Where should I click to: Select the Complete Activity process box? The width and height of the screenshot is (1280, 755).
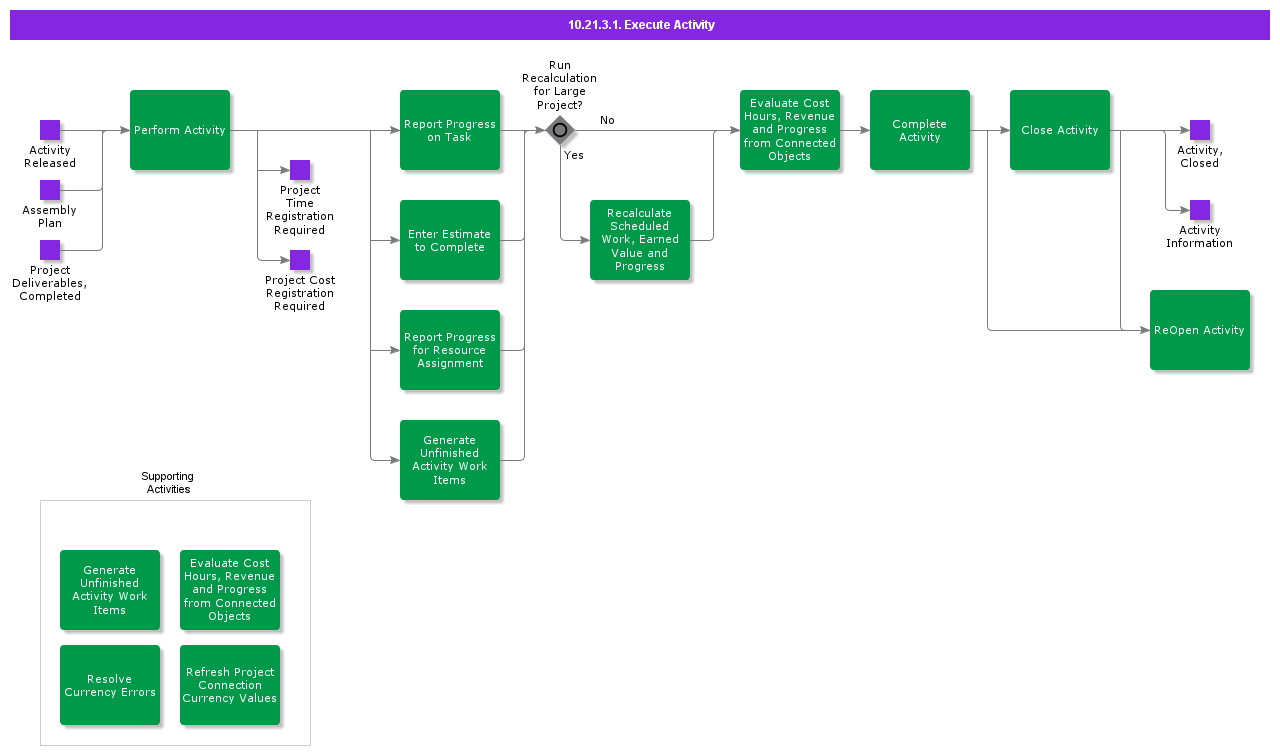point(920,130)
